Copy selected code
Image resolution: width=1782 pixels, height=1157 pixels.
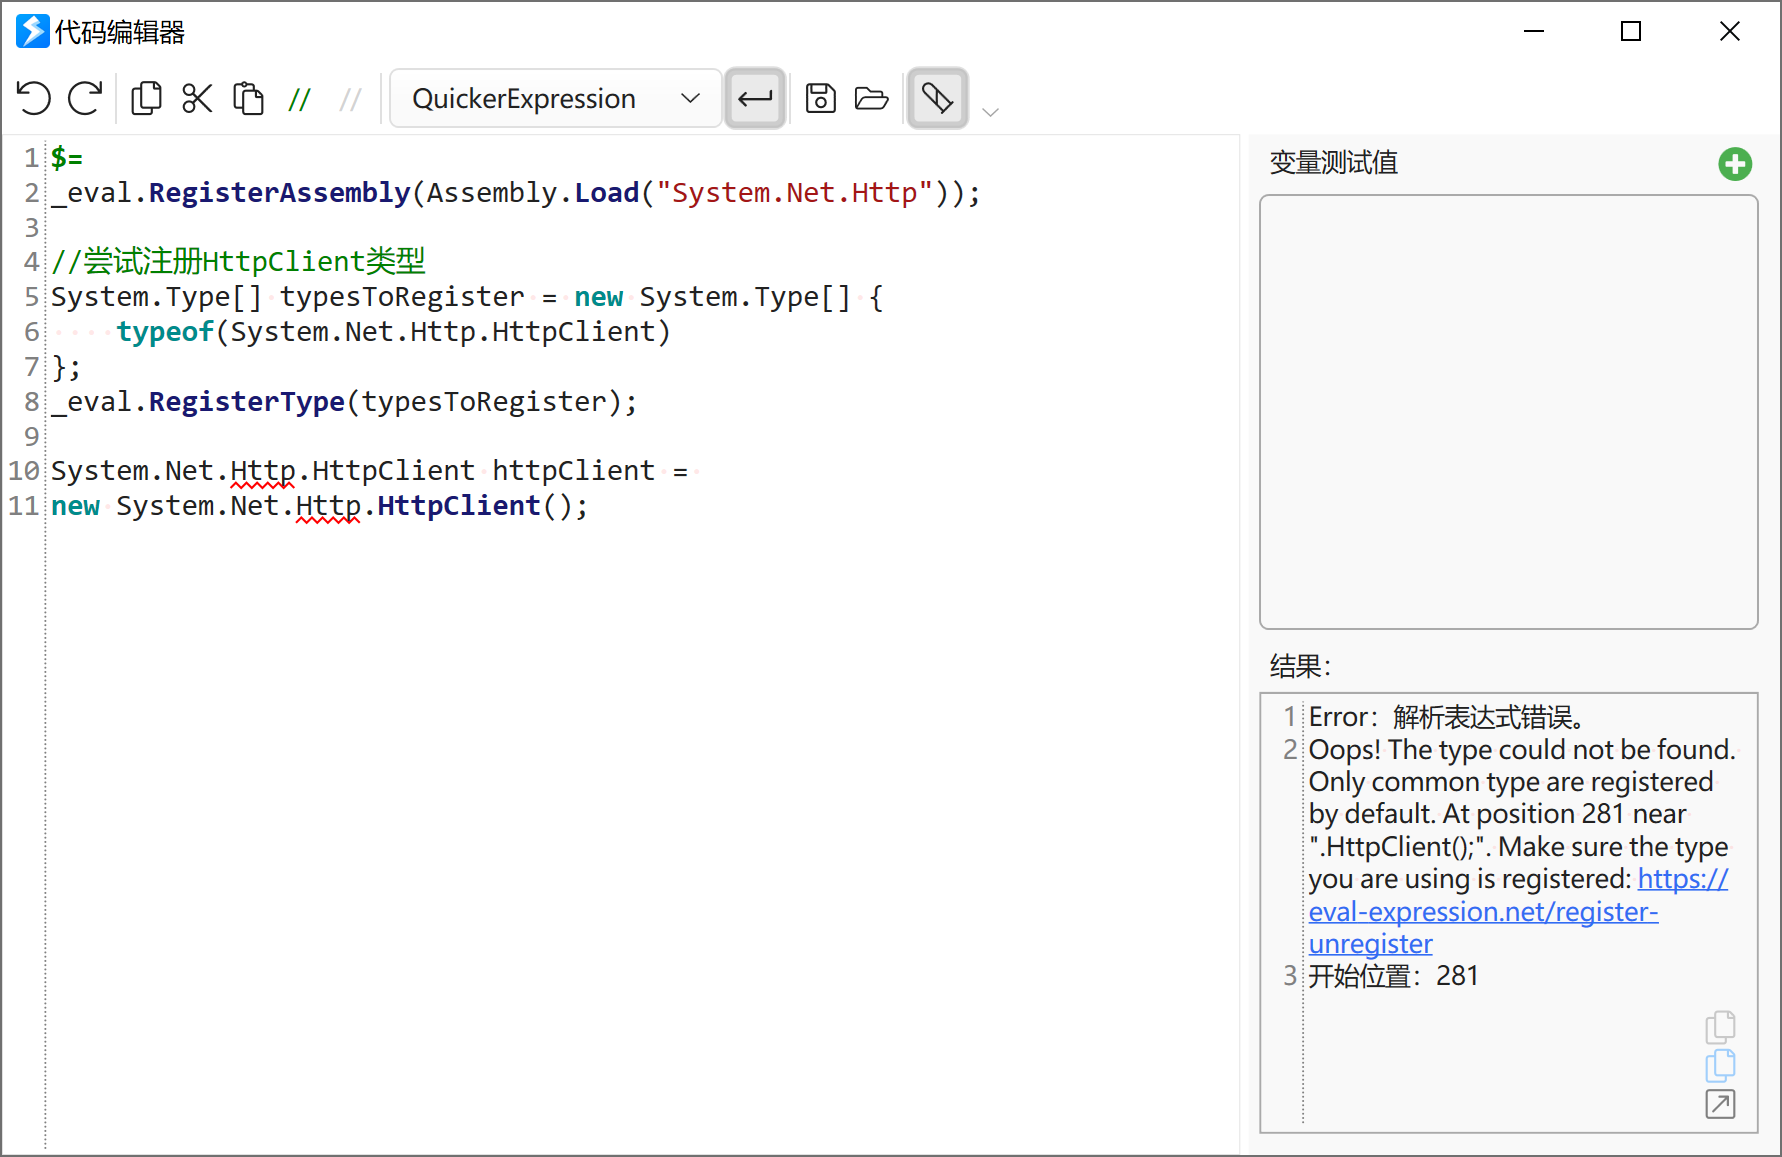point(146,98)
